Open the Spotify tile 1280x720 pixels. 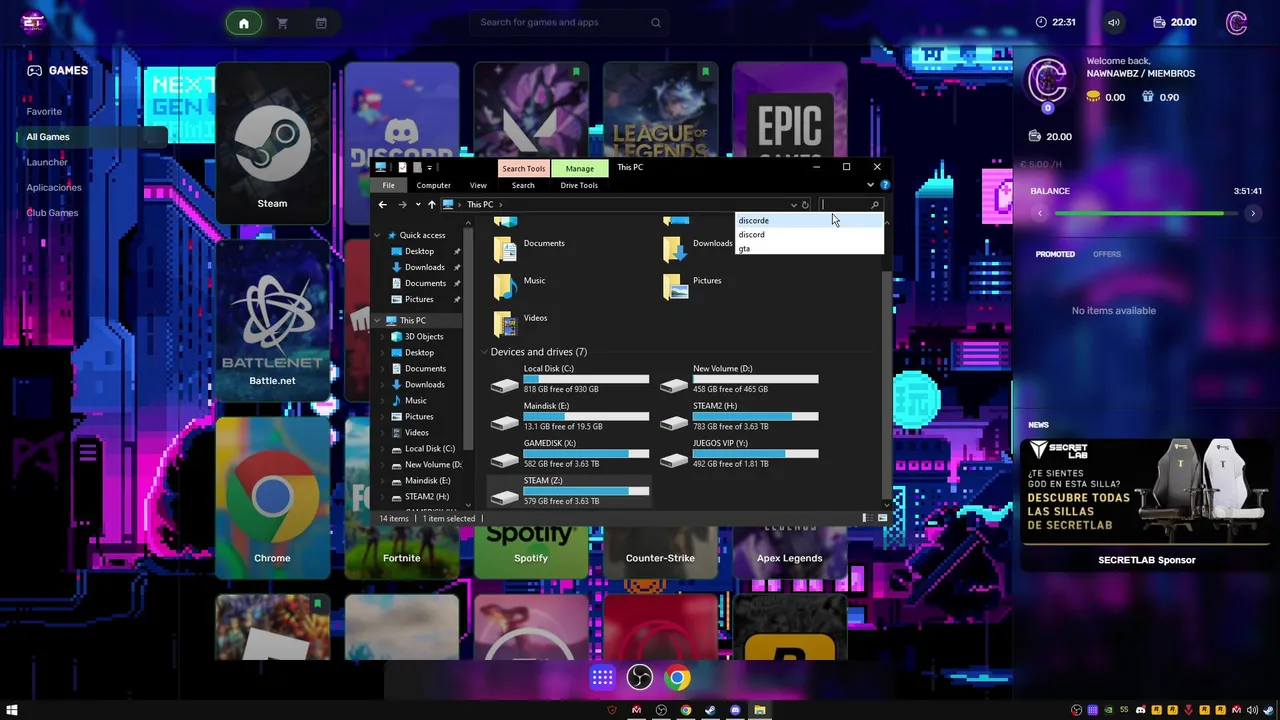(x=531, y=552)
